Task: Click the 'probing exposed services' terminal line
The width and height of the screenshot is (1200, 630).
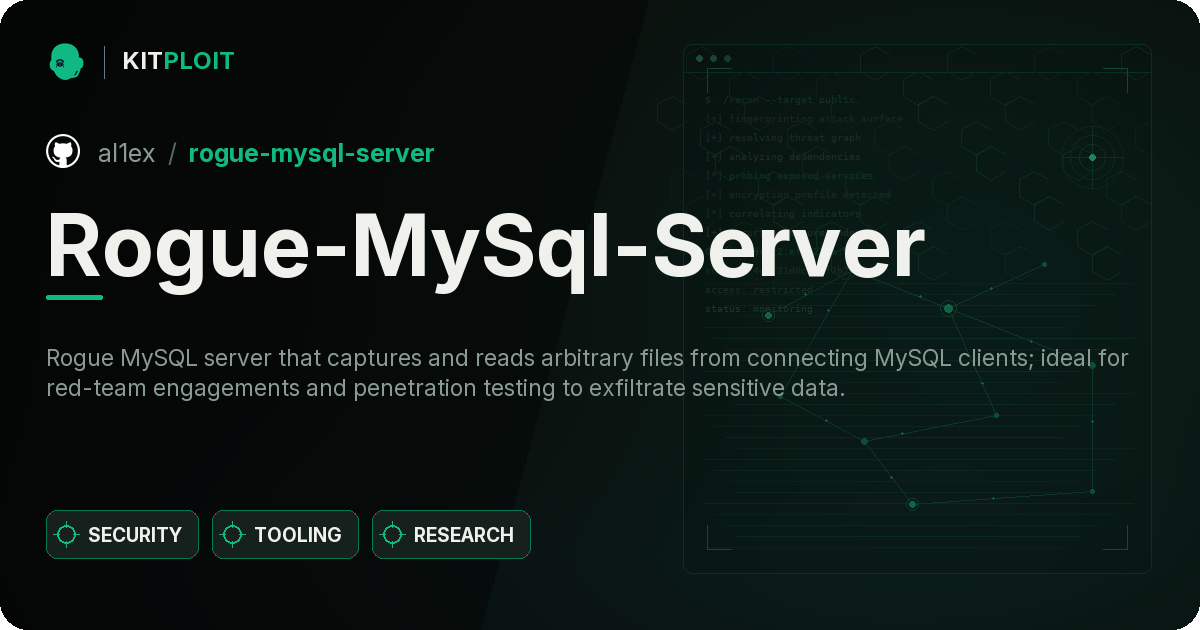Action: coord(789,176)
